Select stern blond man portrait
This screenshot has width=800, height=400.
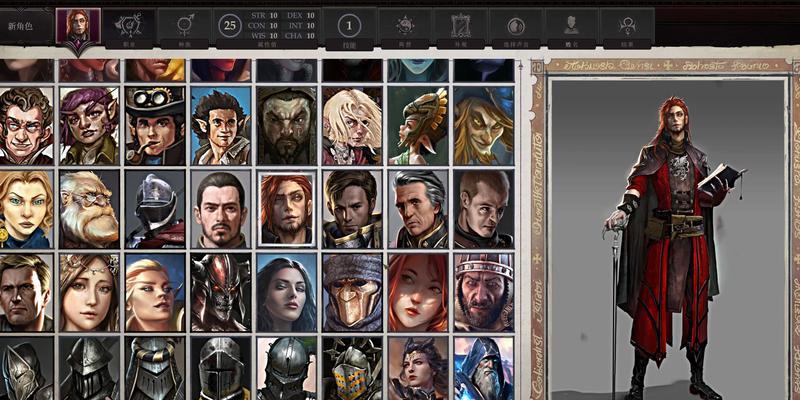coord(26,292)
